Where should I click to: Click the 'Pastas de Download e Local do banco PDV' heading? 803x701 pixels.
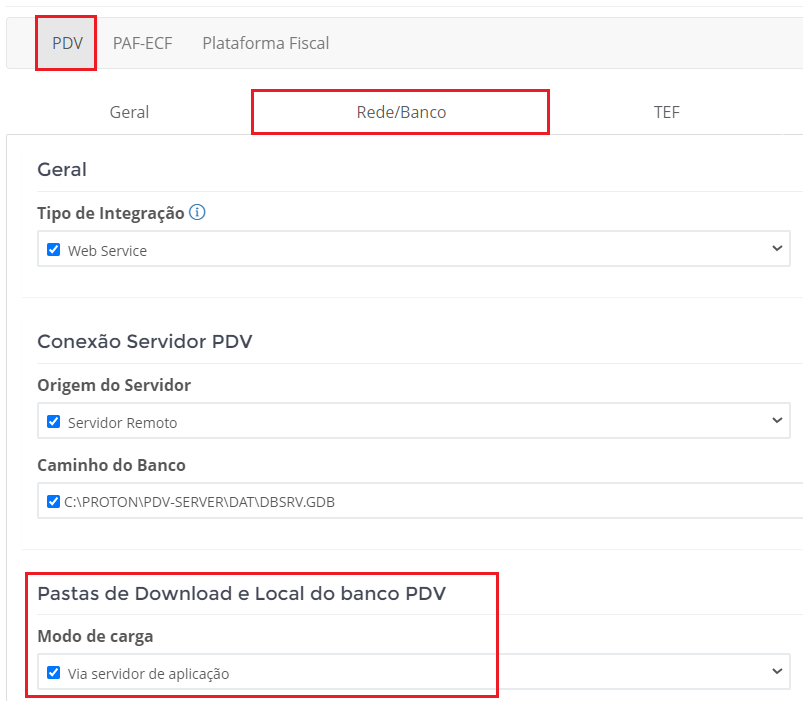point(242,593)
